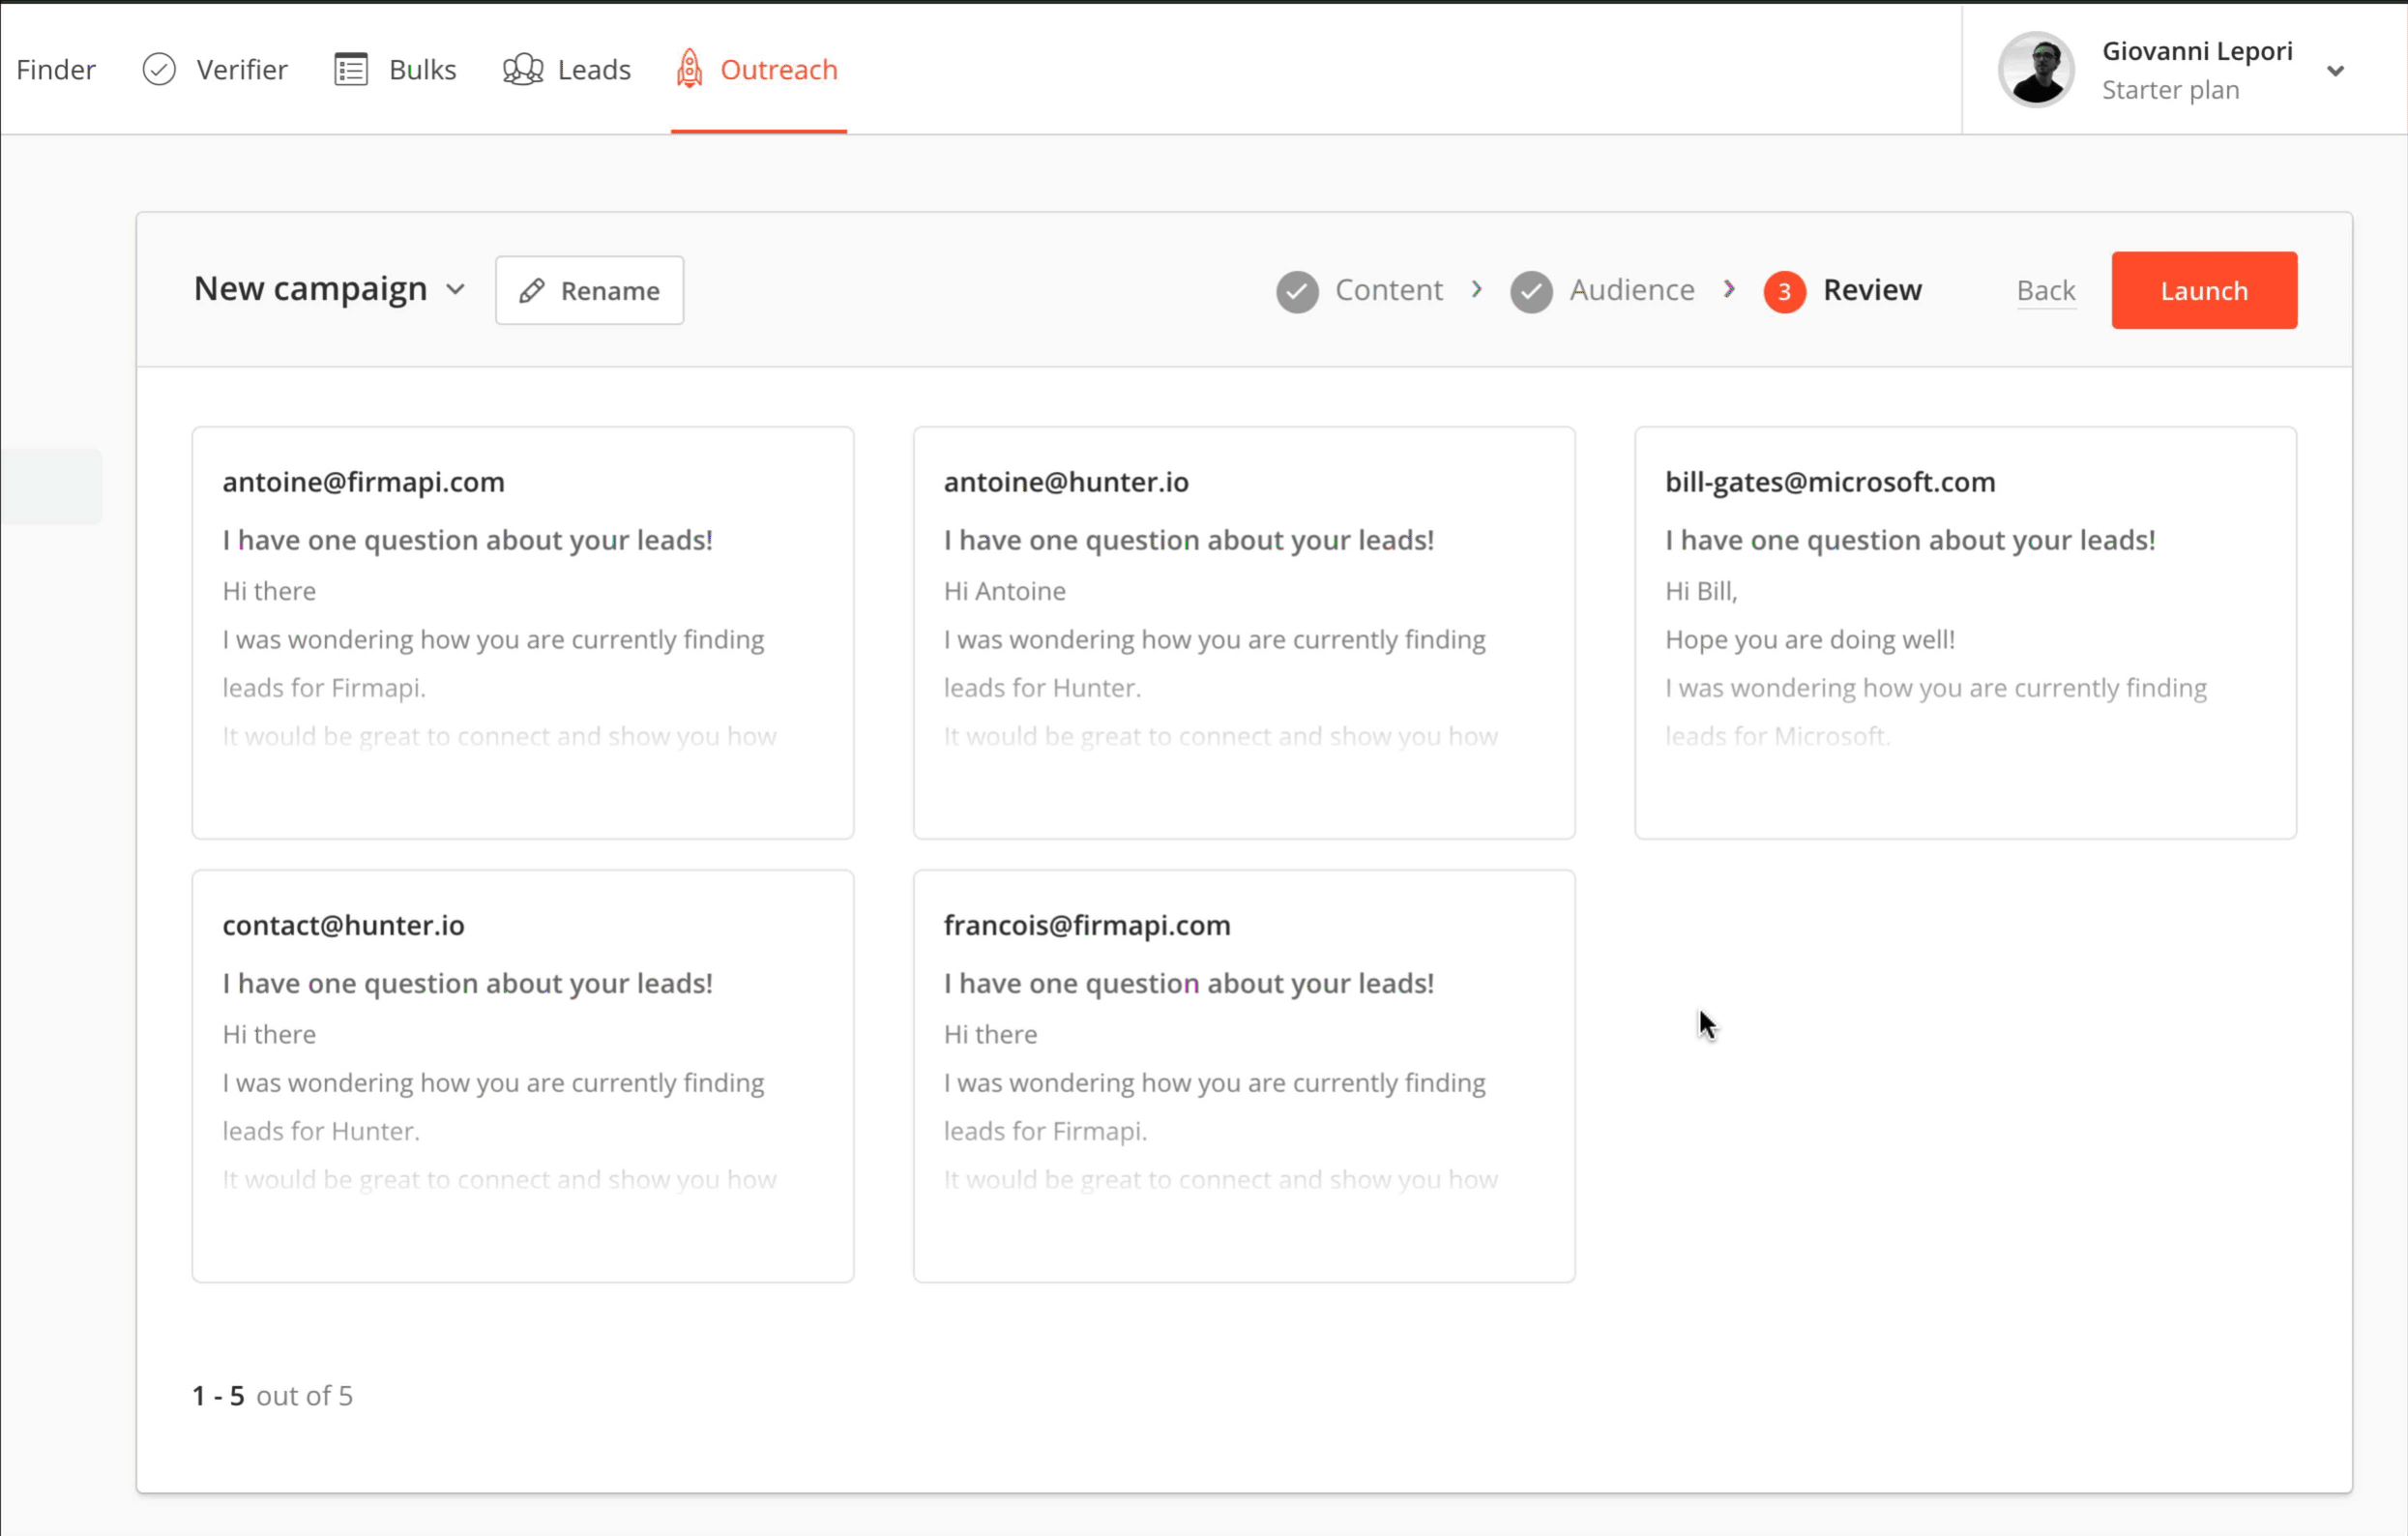Click the Review step number 3 badge
Image resolution: width=2408 pixels, height=1536 pixels.
click(1784, 291)
